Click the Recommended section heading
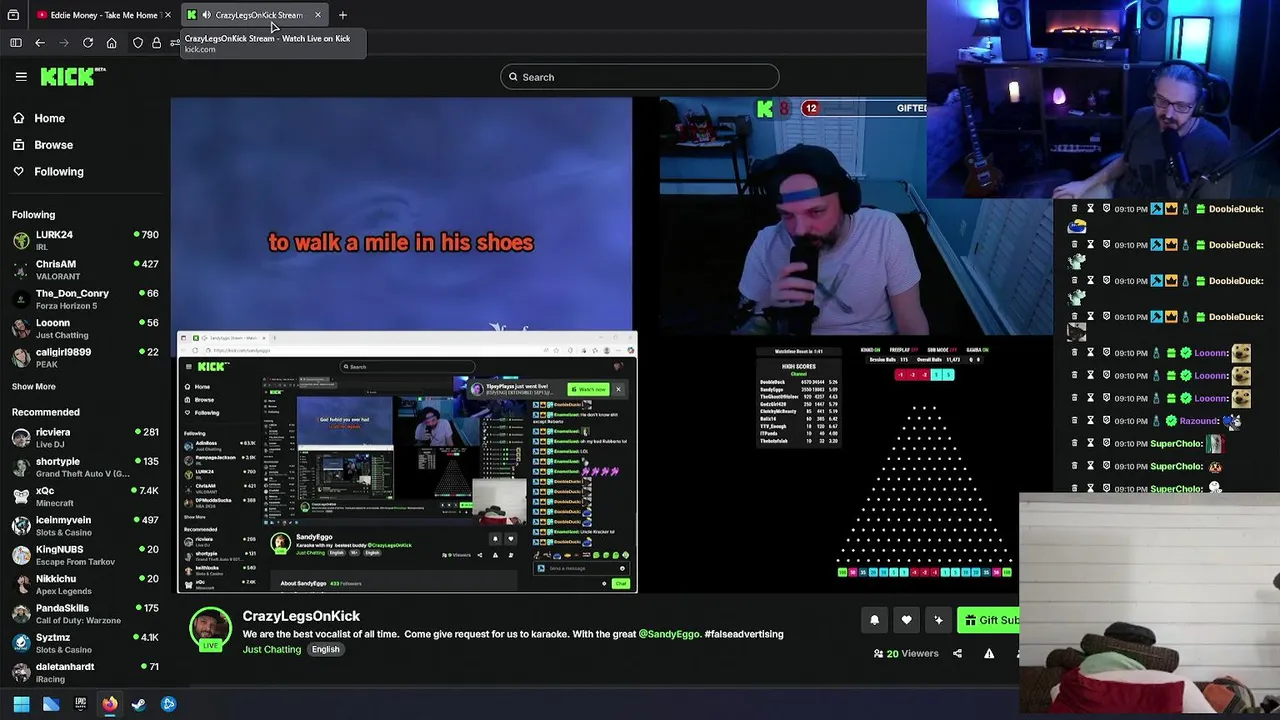 (46, 412)
